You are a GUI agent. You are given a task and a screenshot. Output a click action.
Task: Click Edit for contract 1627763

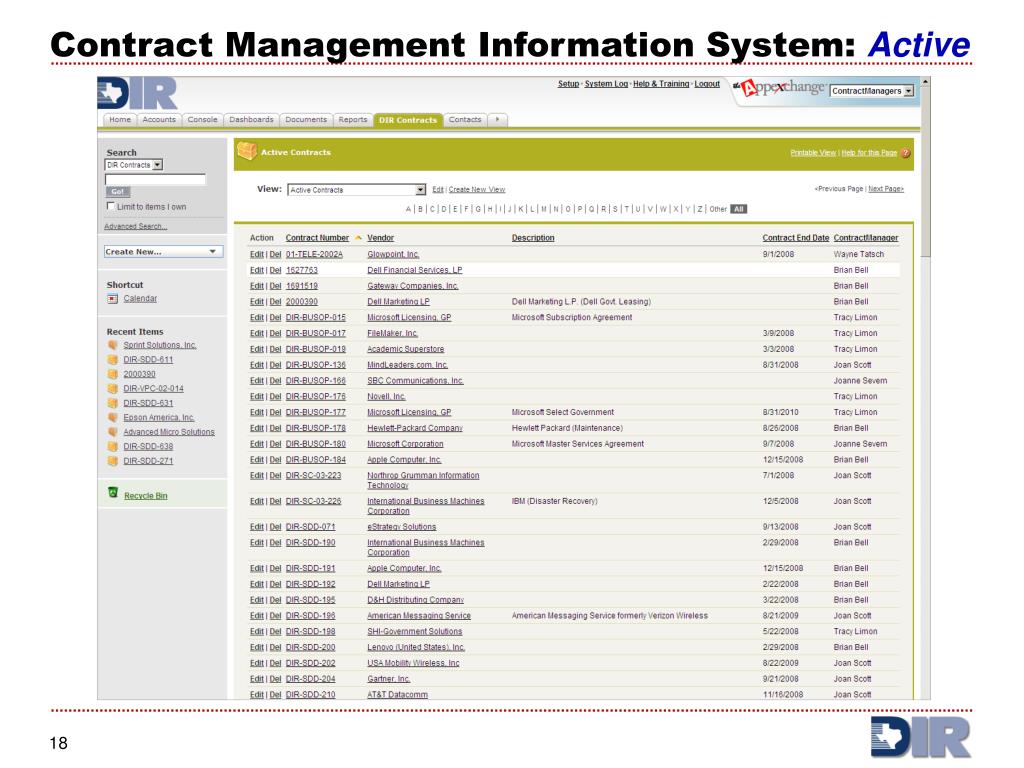click(x=257, y=270)
